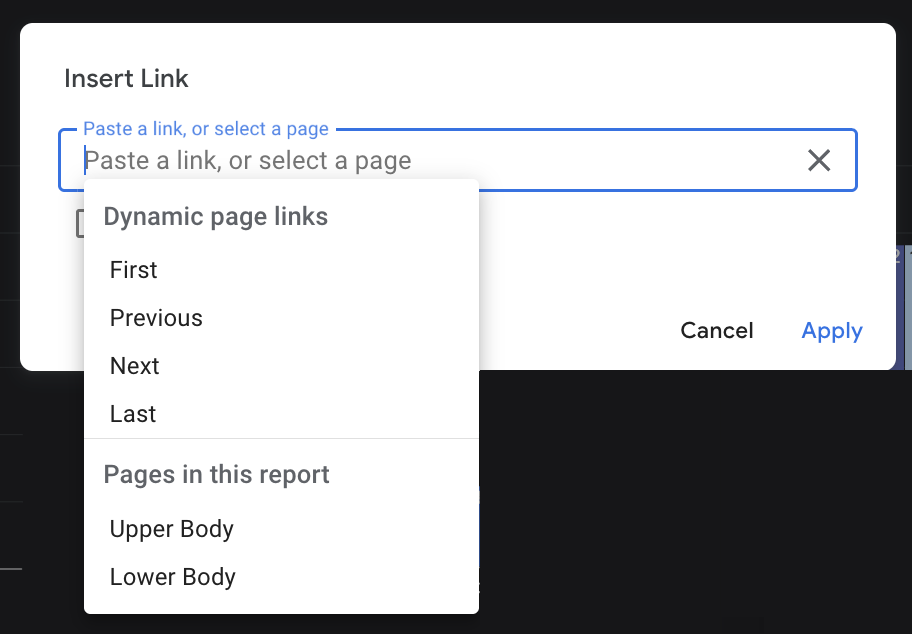912x634 pixels.
Task: Click the divider line between dropdown sections
Action: tap(281, 438)
